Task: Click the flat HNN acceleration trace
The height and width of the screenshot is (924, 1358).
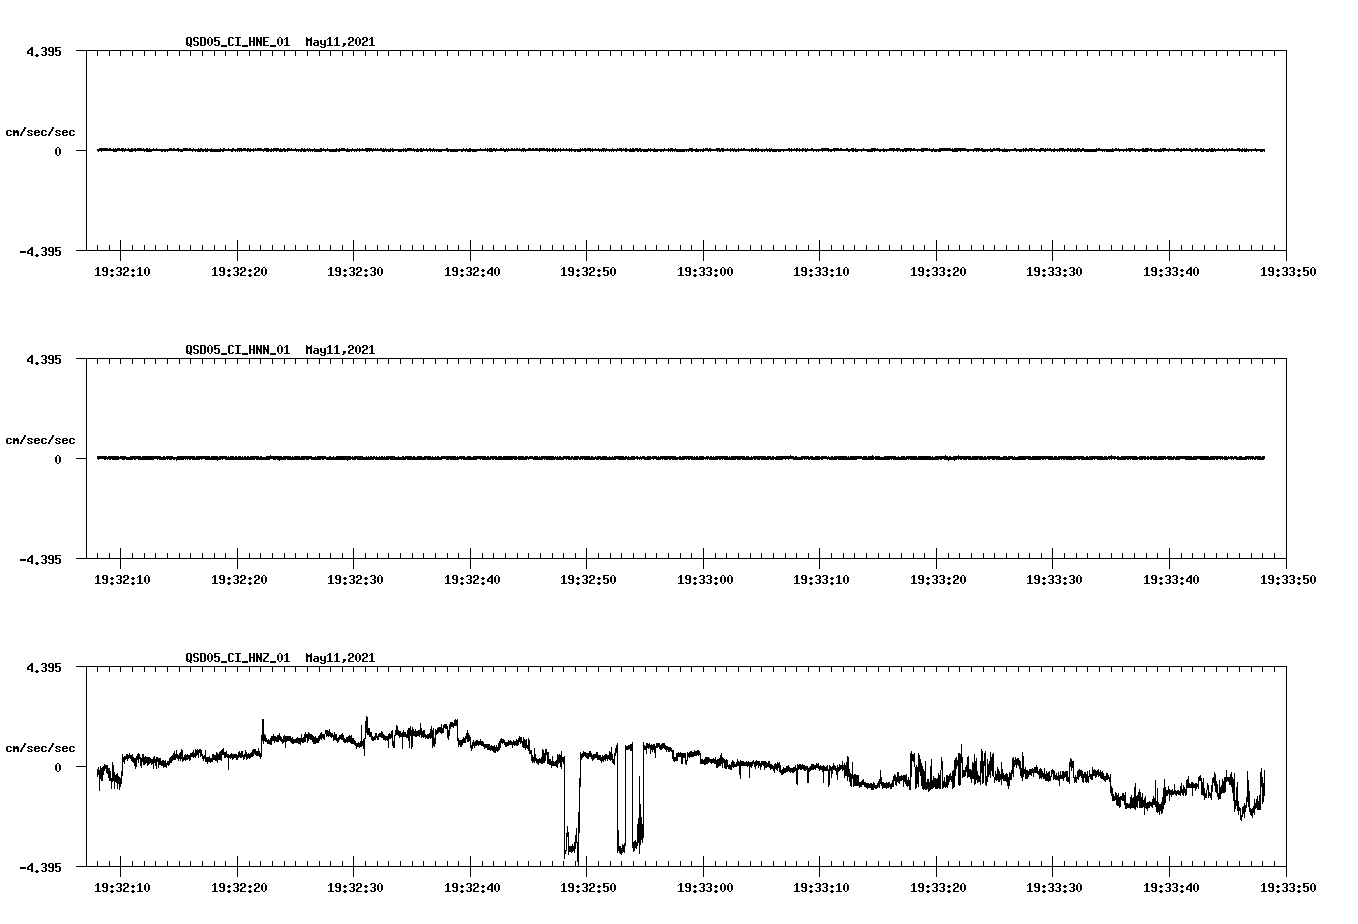Action: point(681,458)
